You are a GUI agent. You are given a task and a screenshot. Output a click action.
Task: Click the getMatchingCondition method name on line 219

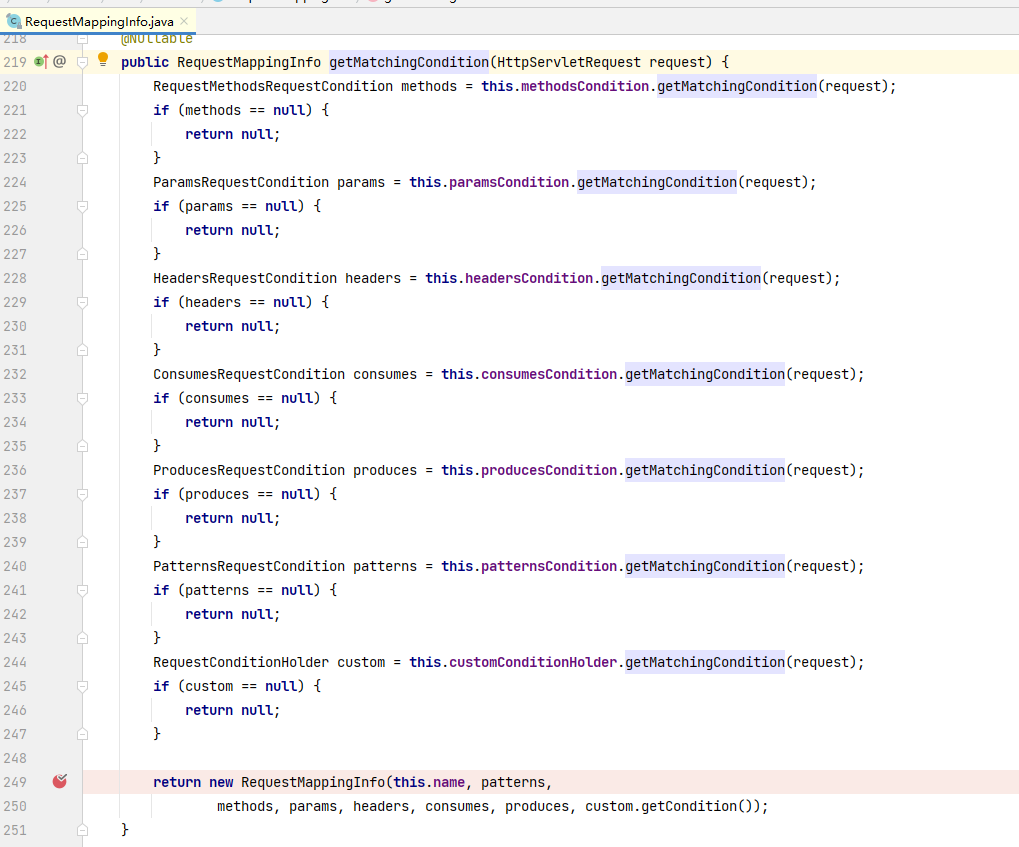click(409, 62)
